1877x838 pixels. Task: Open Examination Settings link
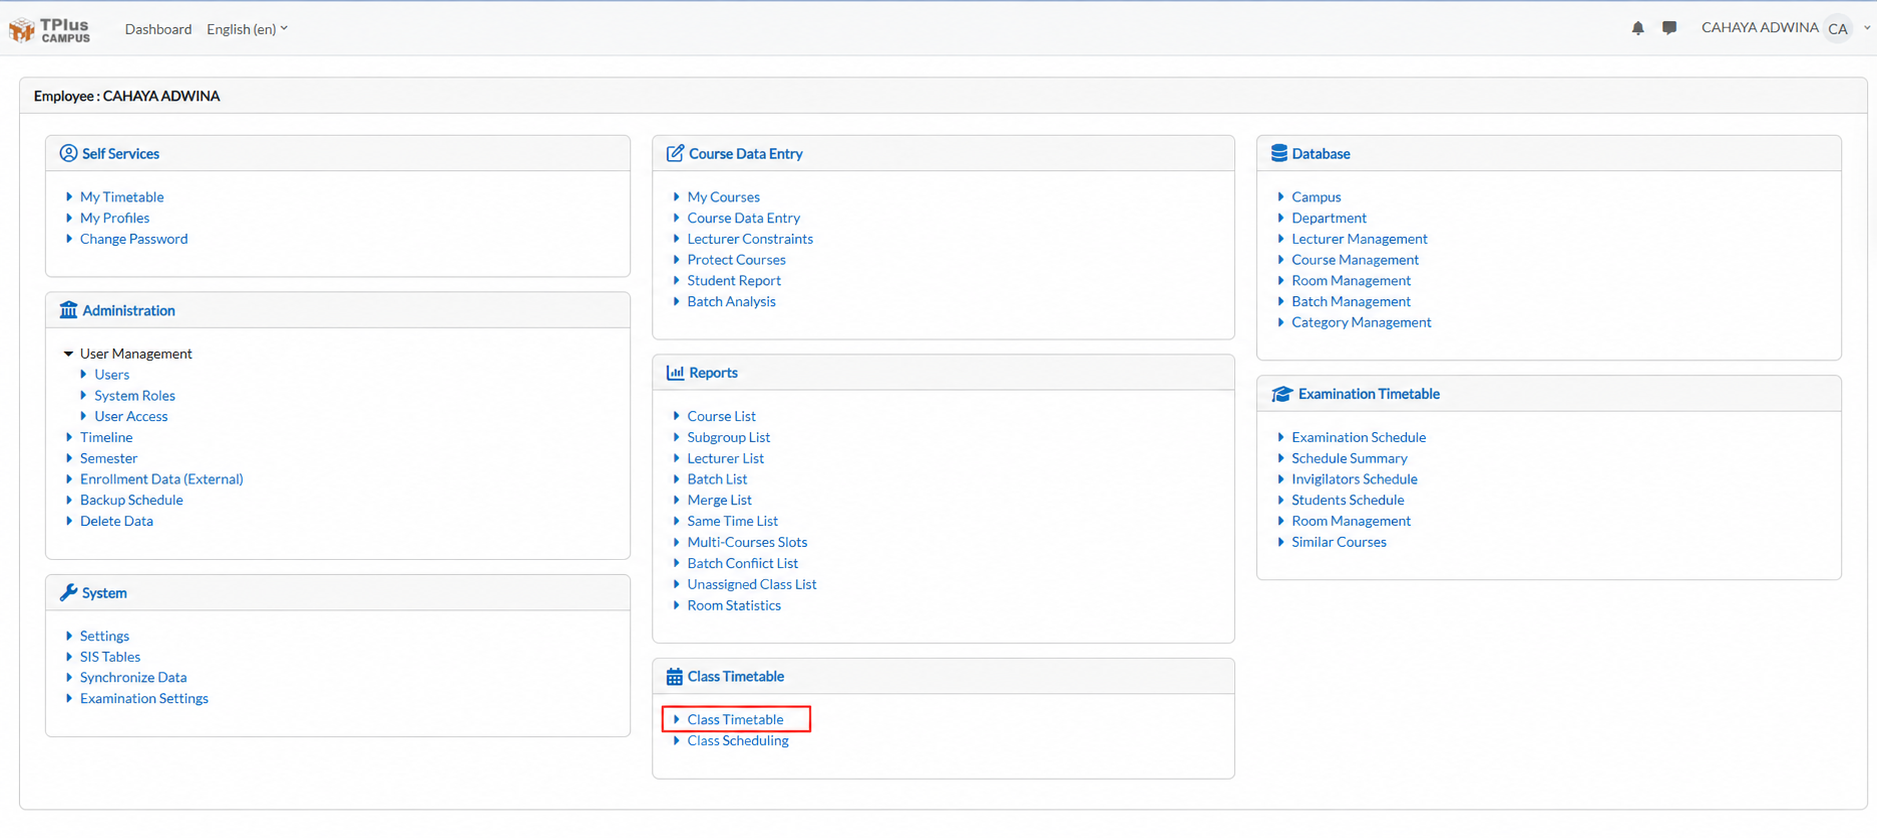(144, 698)
